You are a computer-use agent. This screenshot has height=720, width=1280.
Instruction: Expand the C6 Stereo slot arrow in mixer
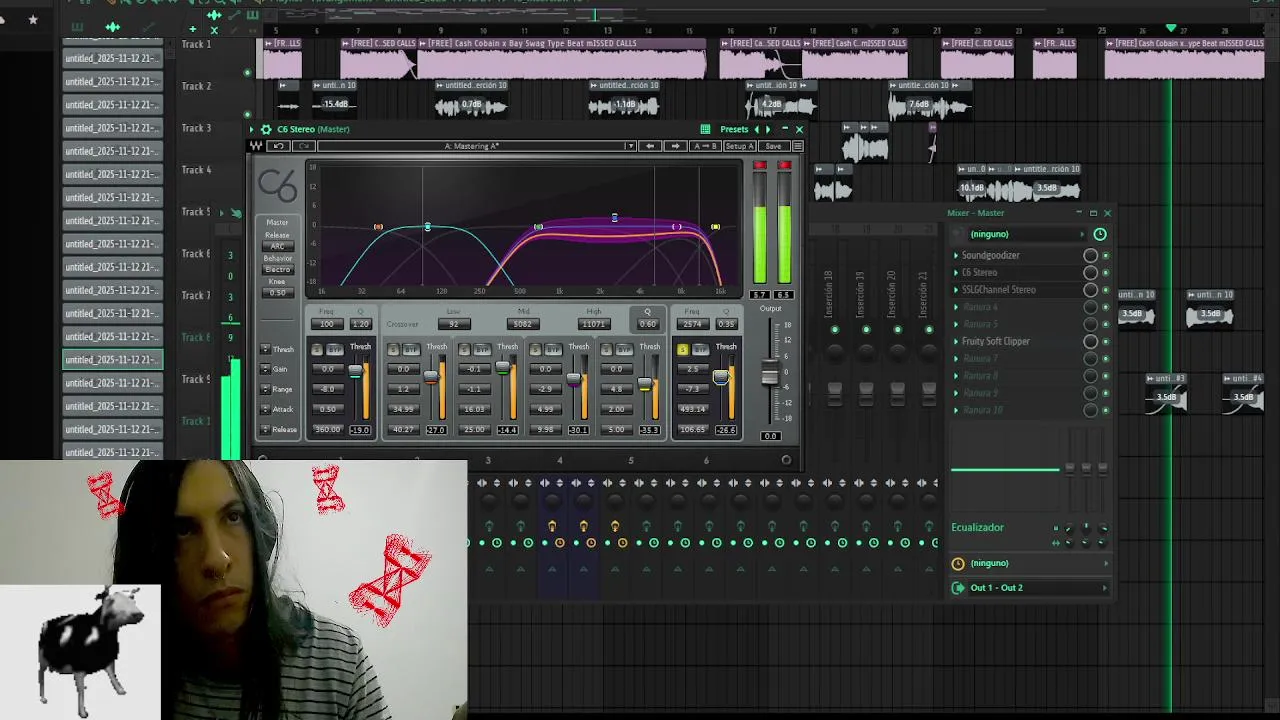[x=956, y=272]
